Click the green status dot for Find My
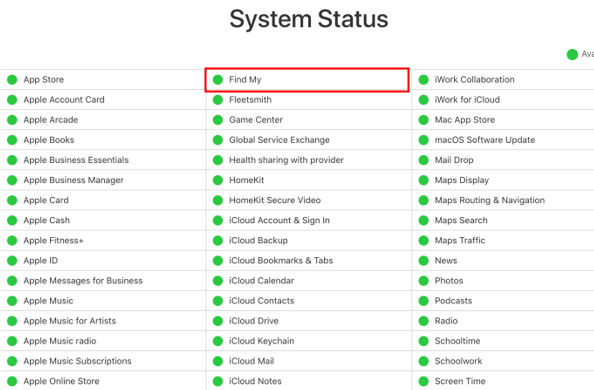This screenshot has width=594, height=390. [x=218, y=80]
